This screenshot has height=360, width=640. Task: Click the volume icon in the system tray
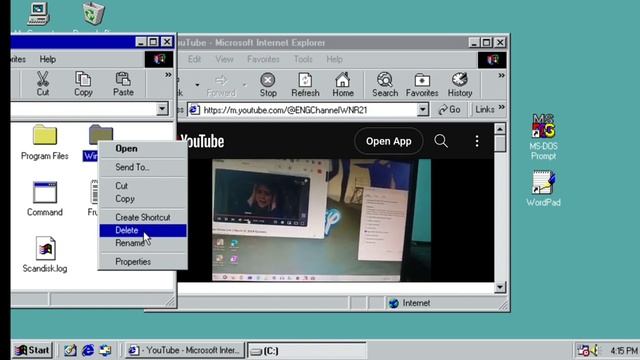[x=594, y=350]
